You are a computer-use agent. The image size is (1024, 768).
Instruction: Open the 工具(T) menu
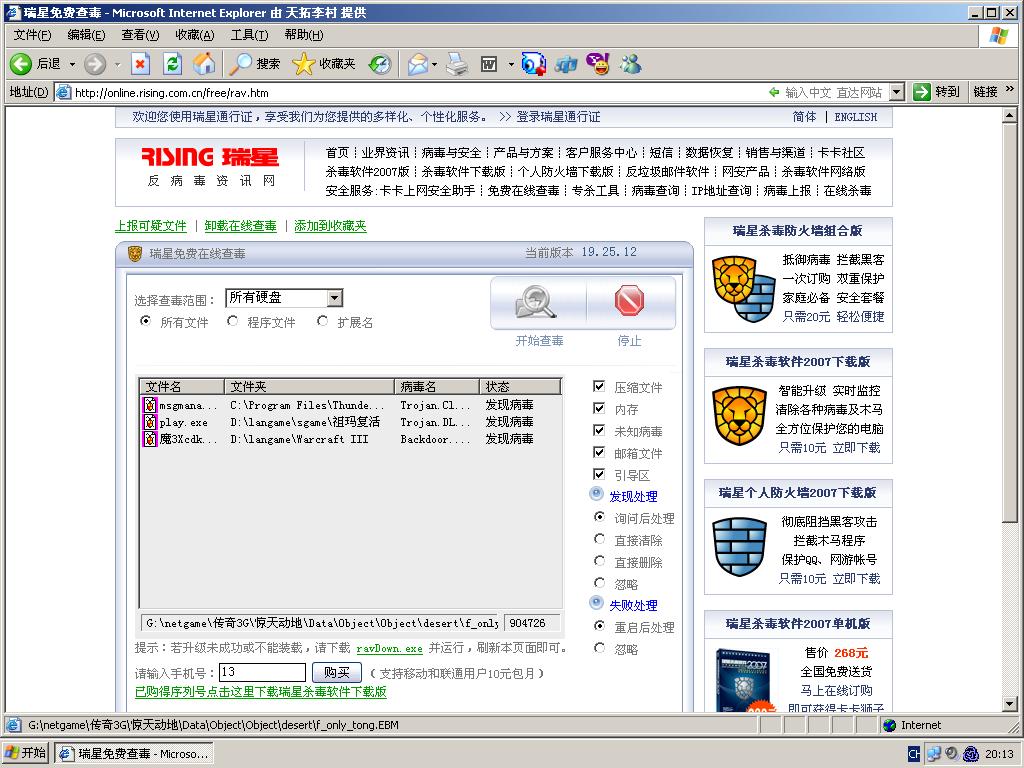[x=249, y=35]
